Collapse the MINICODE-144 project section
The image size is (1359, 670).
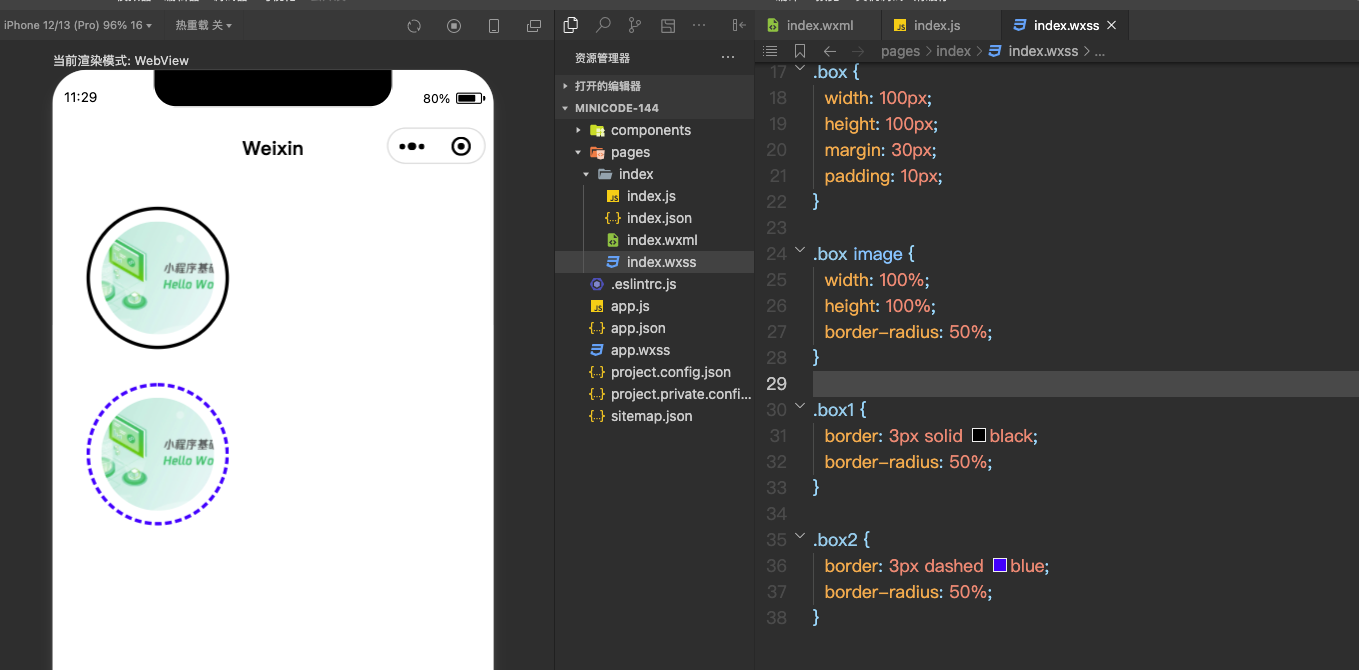pyautogui.click(x=654, y=108)
